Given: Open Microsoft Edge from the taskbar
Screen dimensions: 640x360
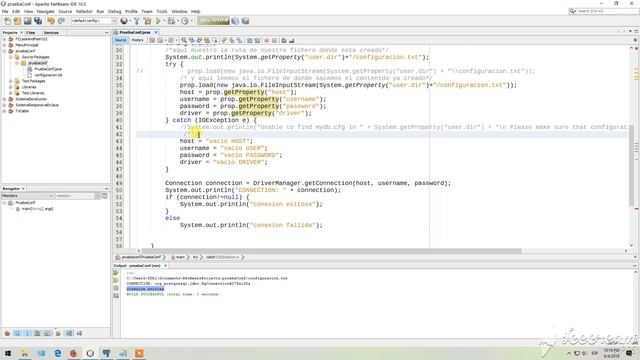Looking at the screenshot, I should (58, 353).
